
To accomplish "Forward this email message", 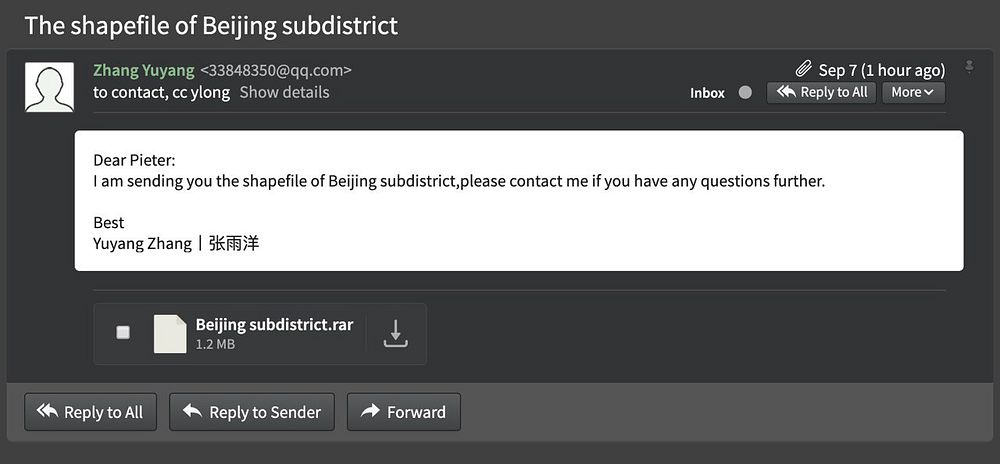I will pyautogui.click(x=403, y=412).
